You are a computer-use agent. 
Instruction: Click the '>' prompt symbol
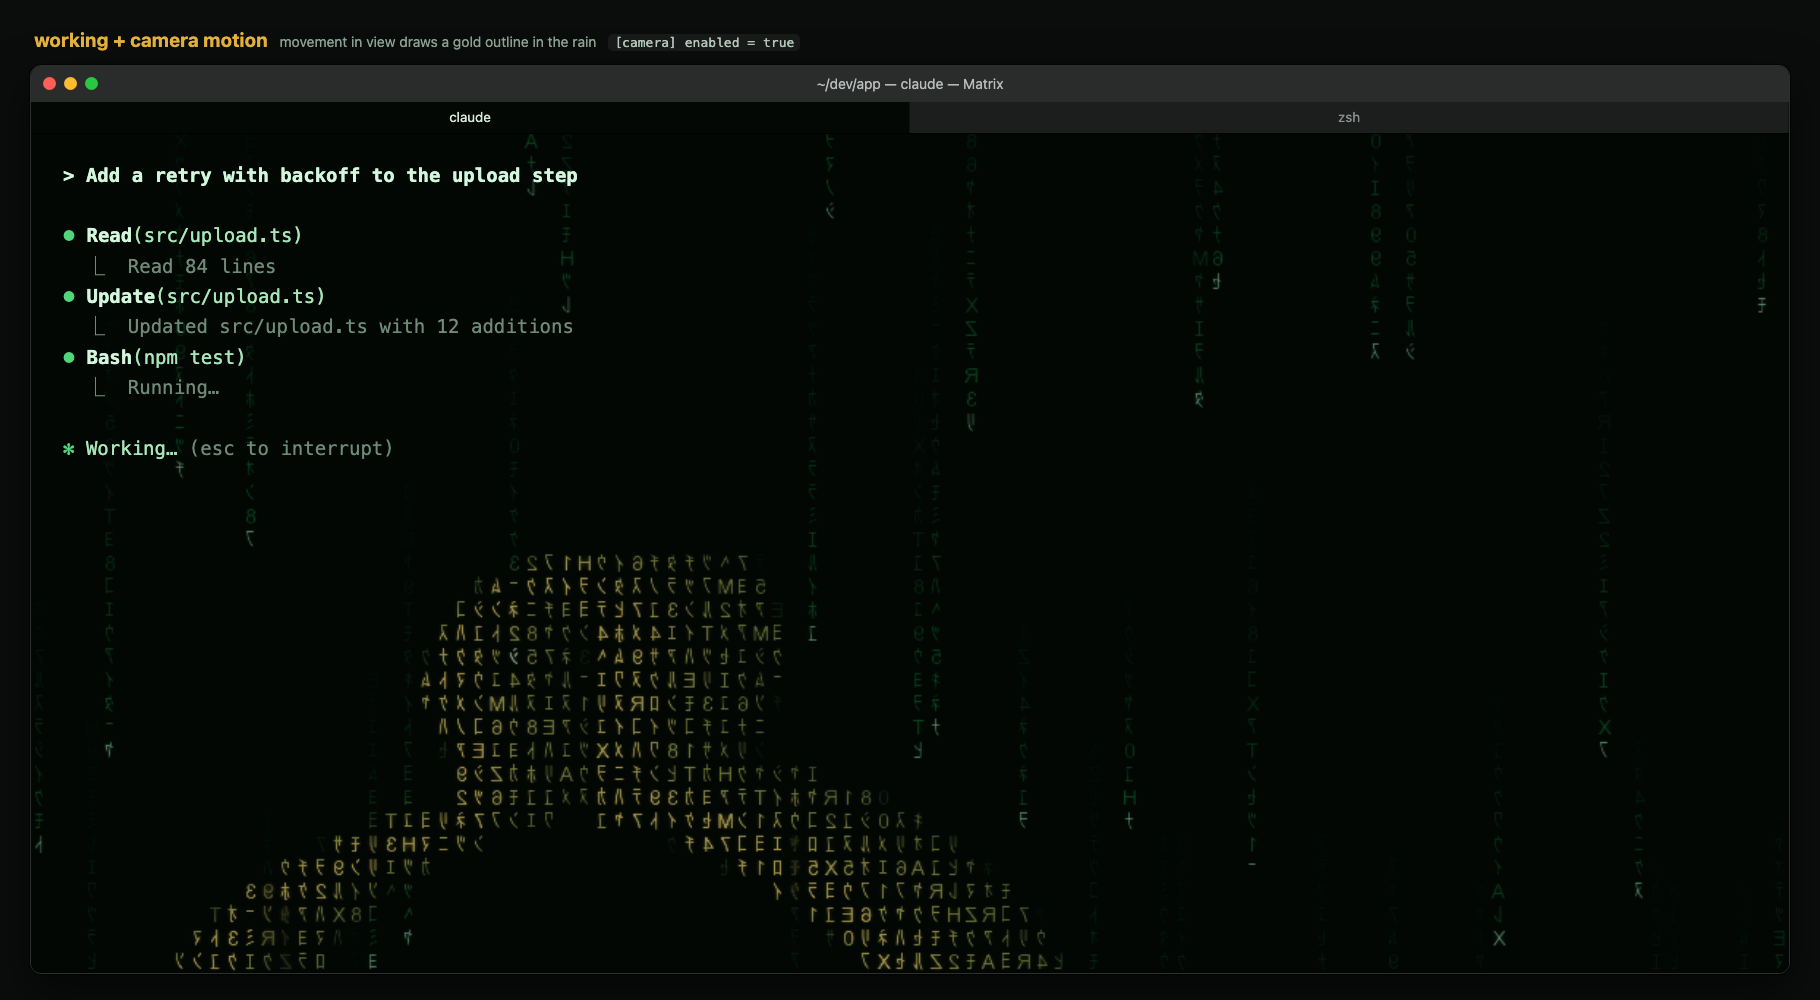[x=68, y=176]
